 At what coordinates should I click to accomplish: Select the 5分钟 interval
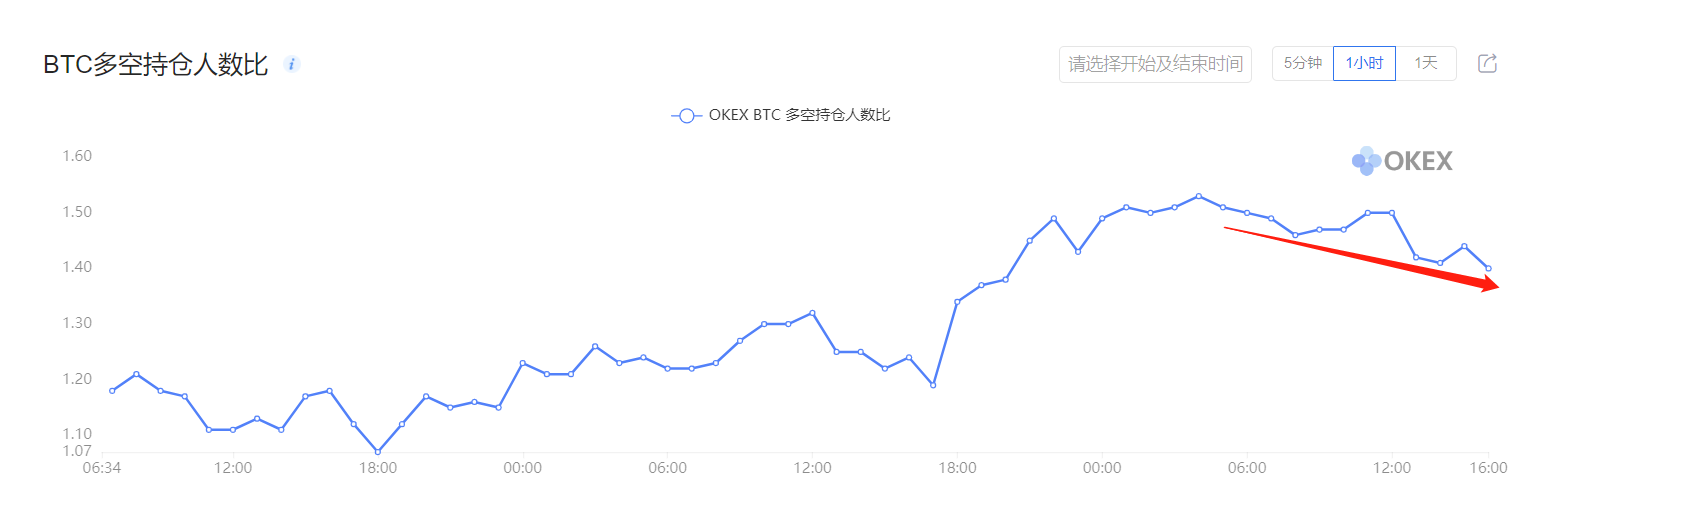pos(1303,63)
